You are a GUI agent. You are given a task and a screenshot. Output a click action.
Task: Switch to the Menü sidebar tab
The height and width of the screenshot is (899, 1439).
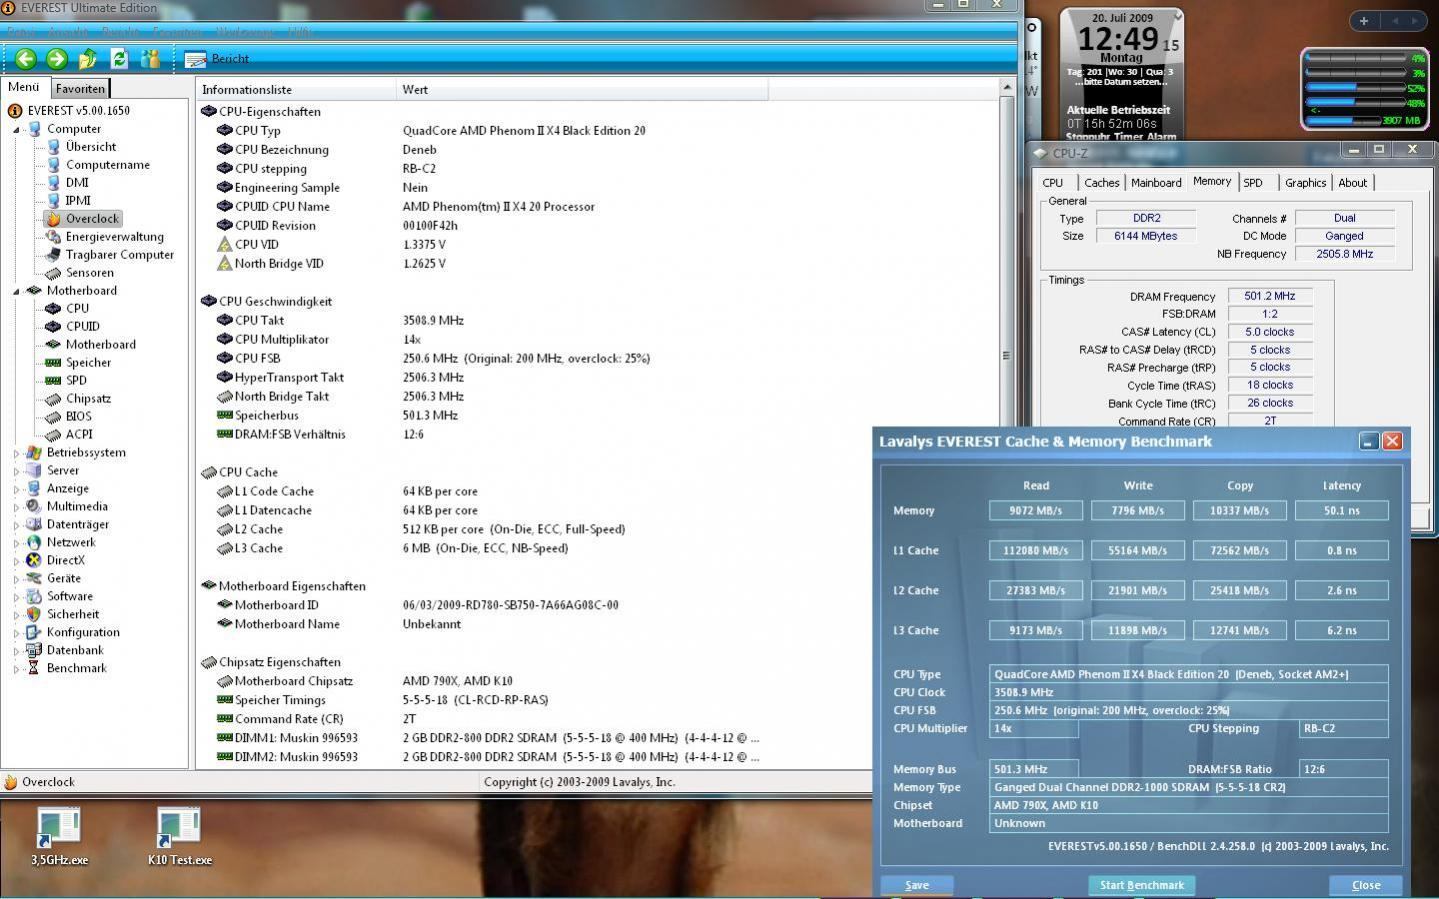(x=24, y=88)
